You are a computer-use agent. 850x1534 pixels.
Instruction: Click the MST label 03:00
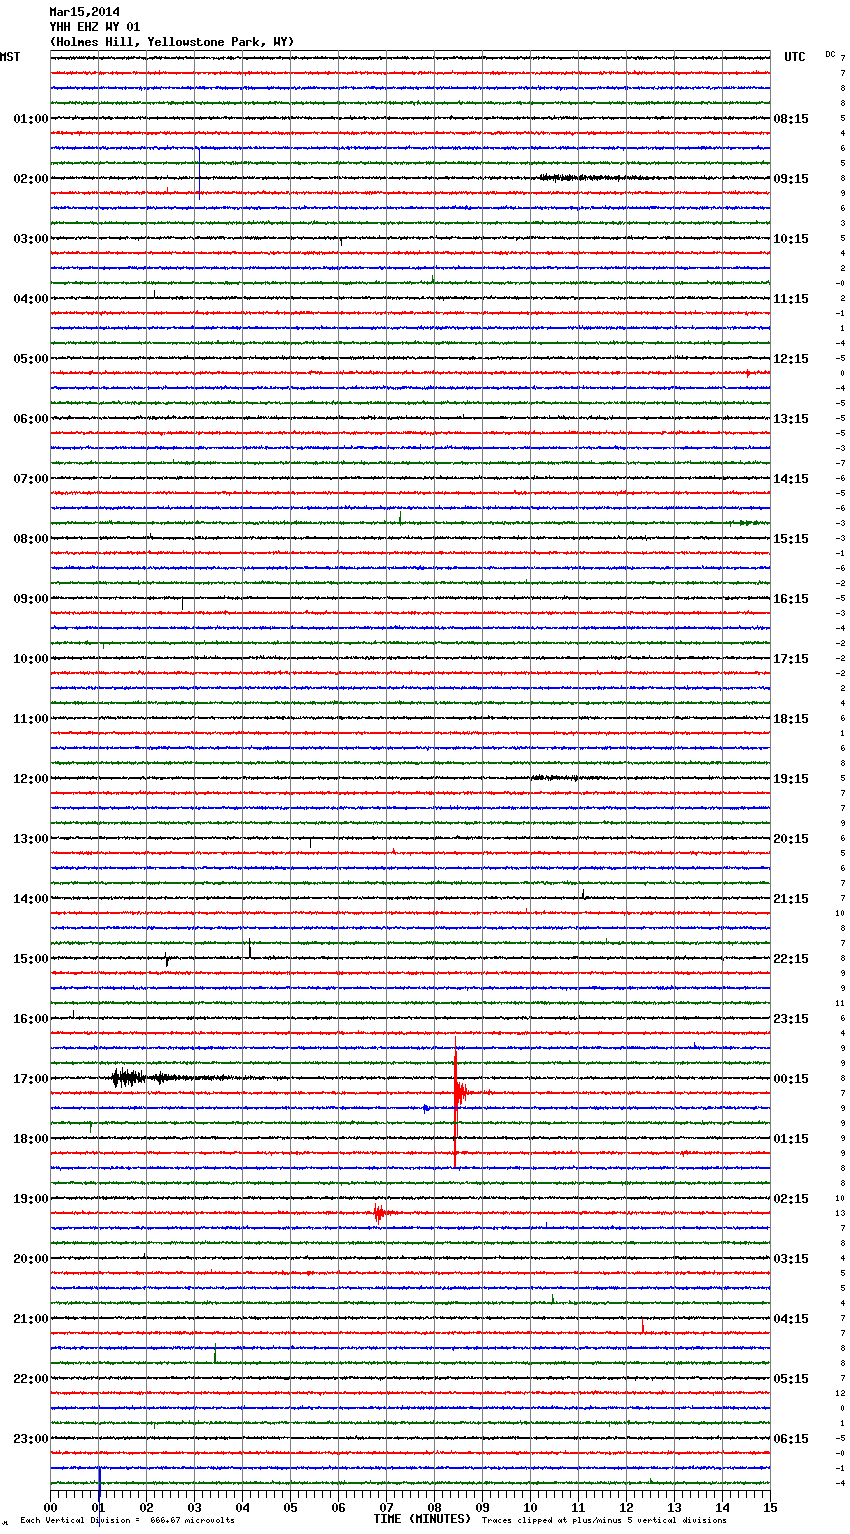click(31, 239)
